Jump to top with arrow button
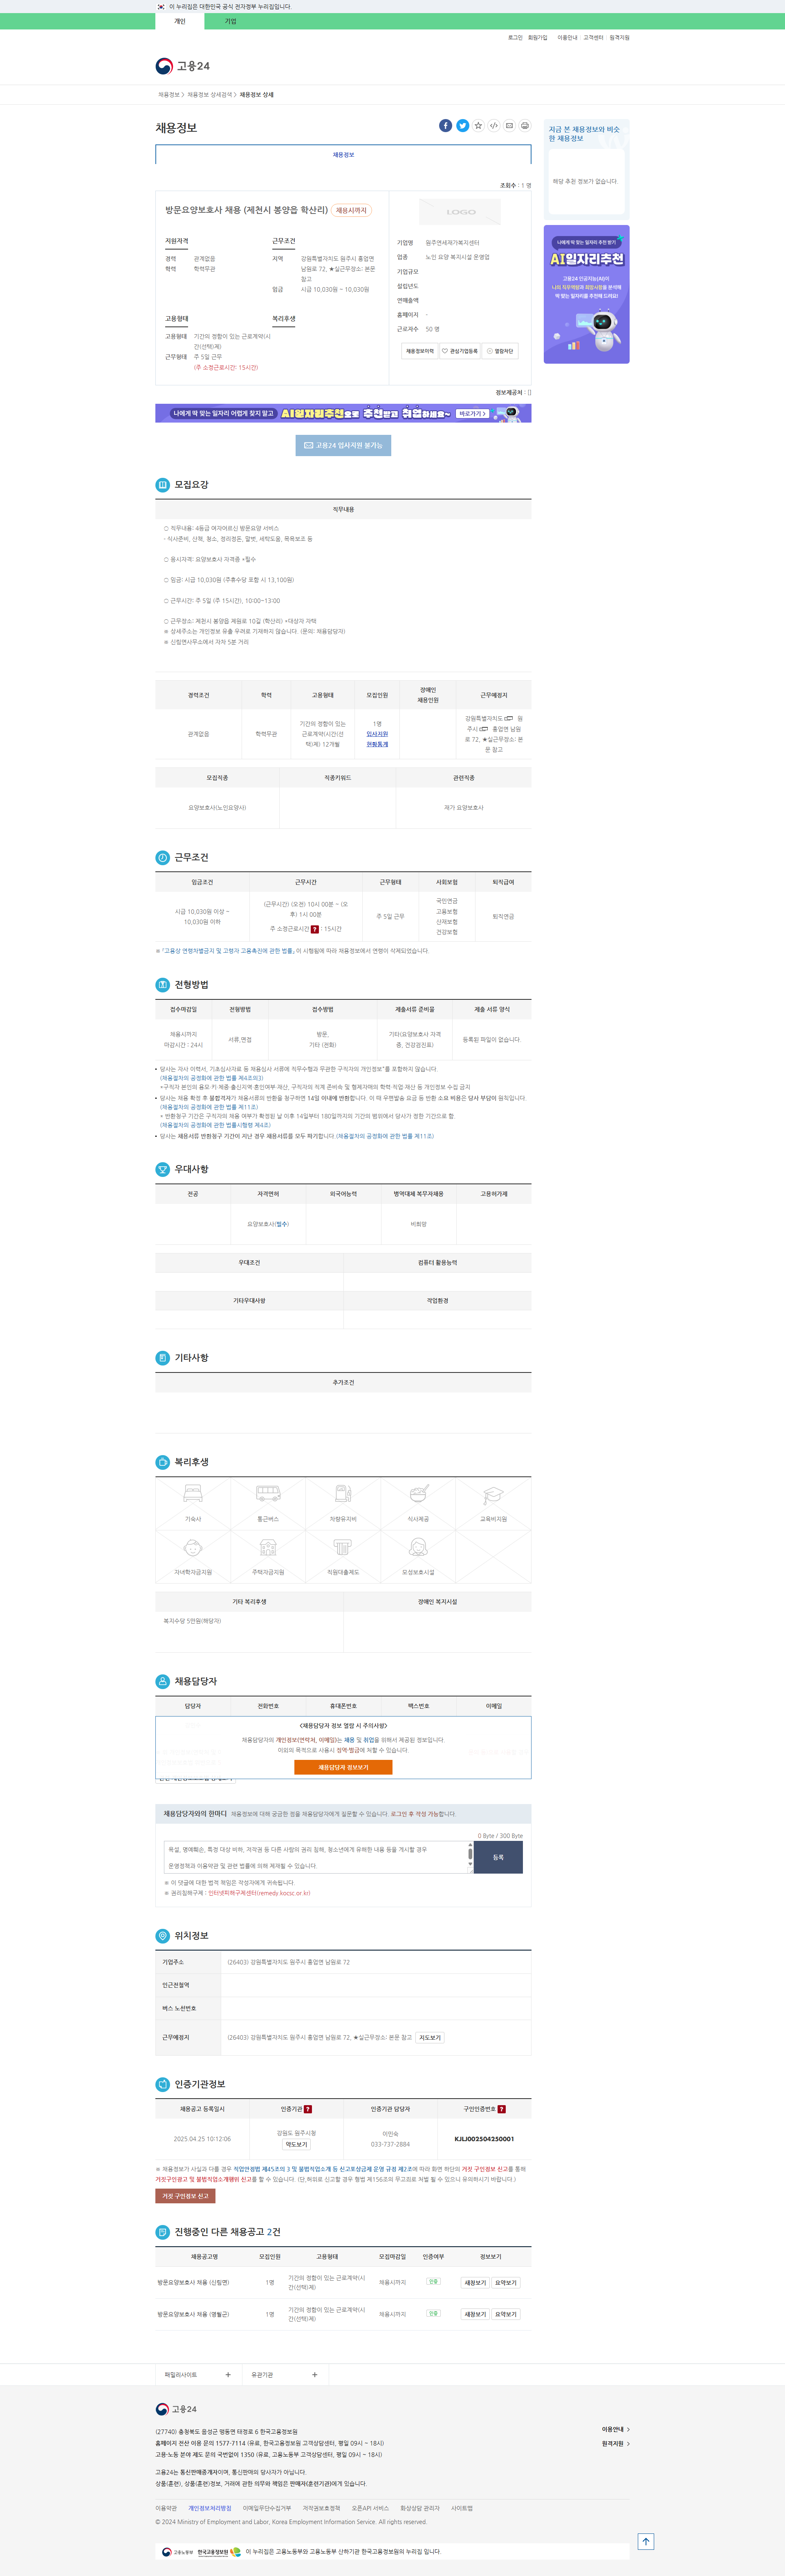The width and height of the screenshot is (785, 2576). [646, 2541]
